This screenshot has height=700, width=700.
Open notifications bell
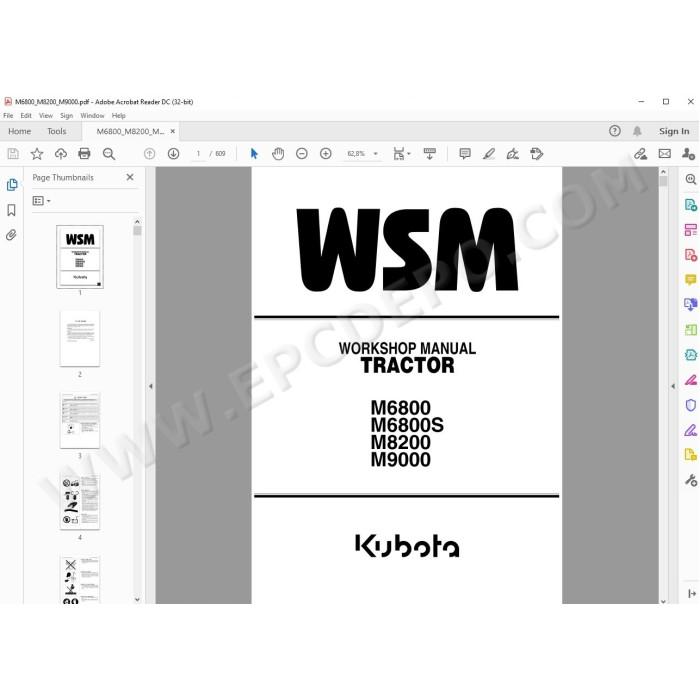tap(637, 131)
